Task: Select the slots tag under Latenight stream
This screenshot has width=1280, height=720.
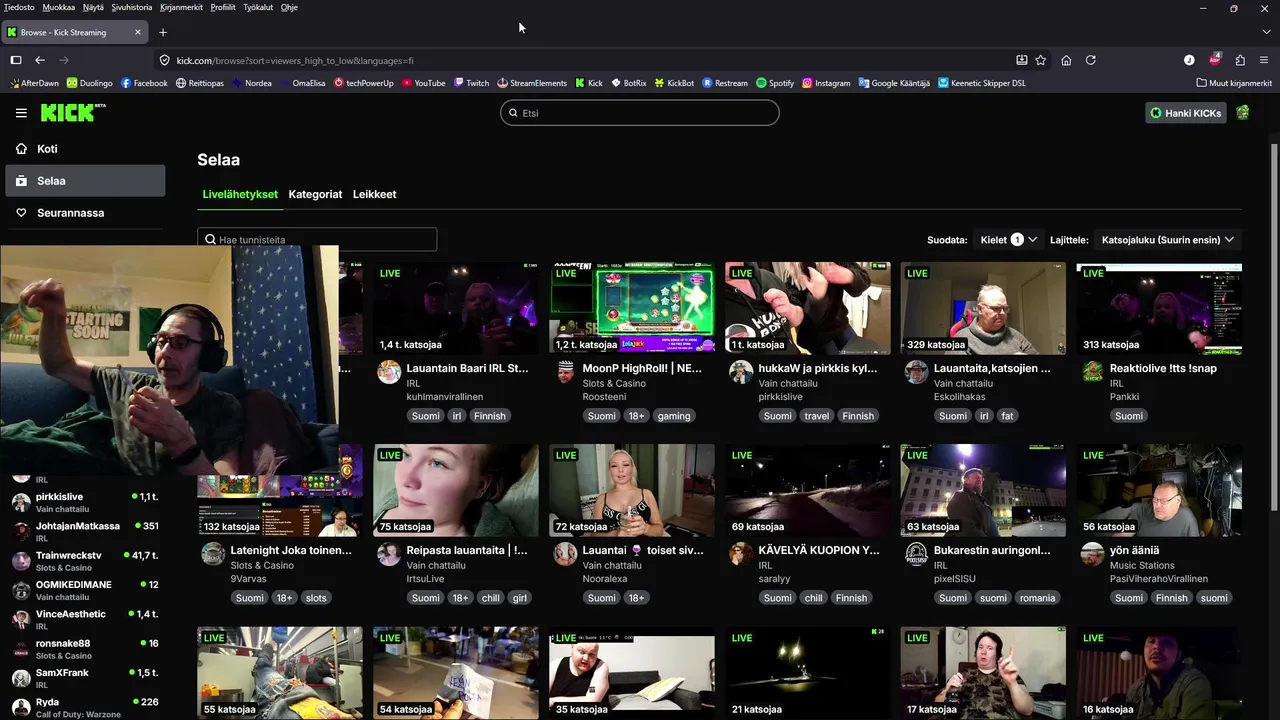Action: tap(316, 598)
